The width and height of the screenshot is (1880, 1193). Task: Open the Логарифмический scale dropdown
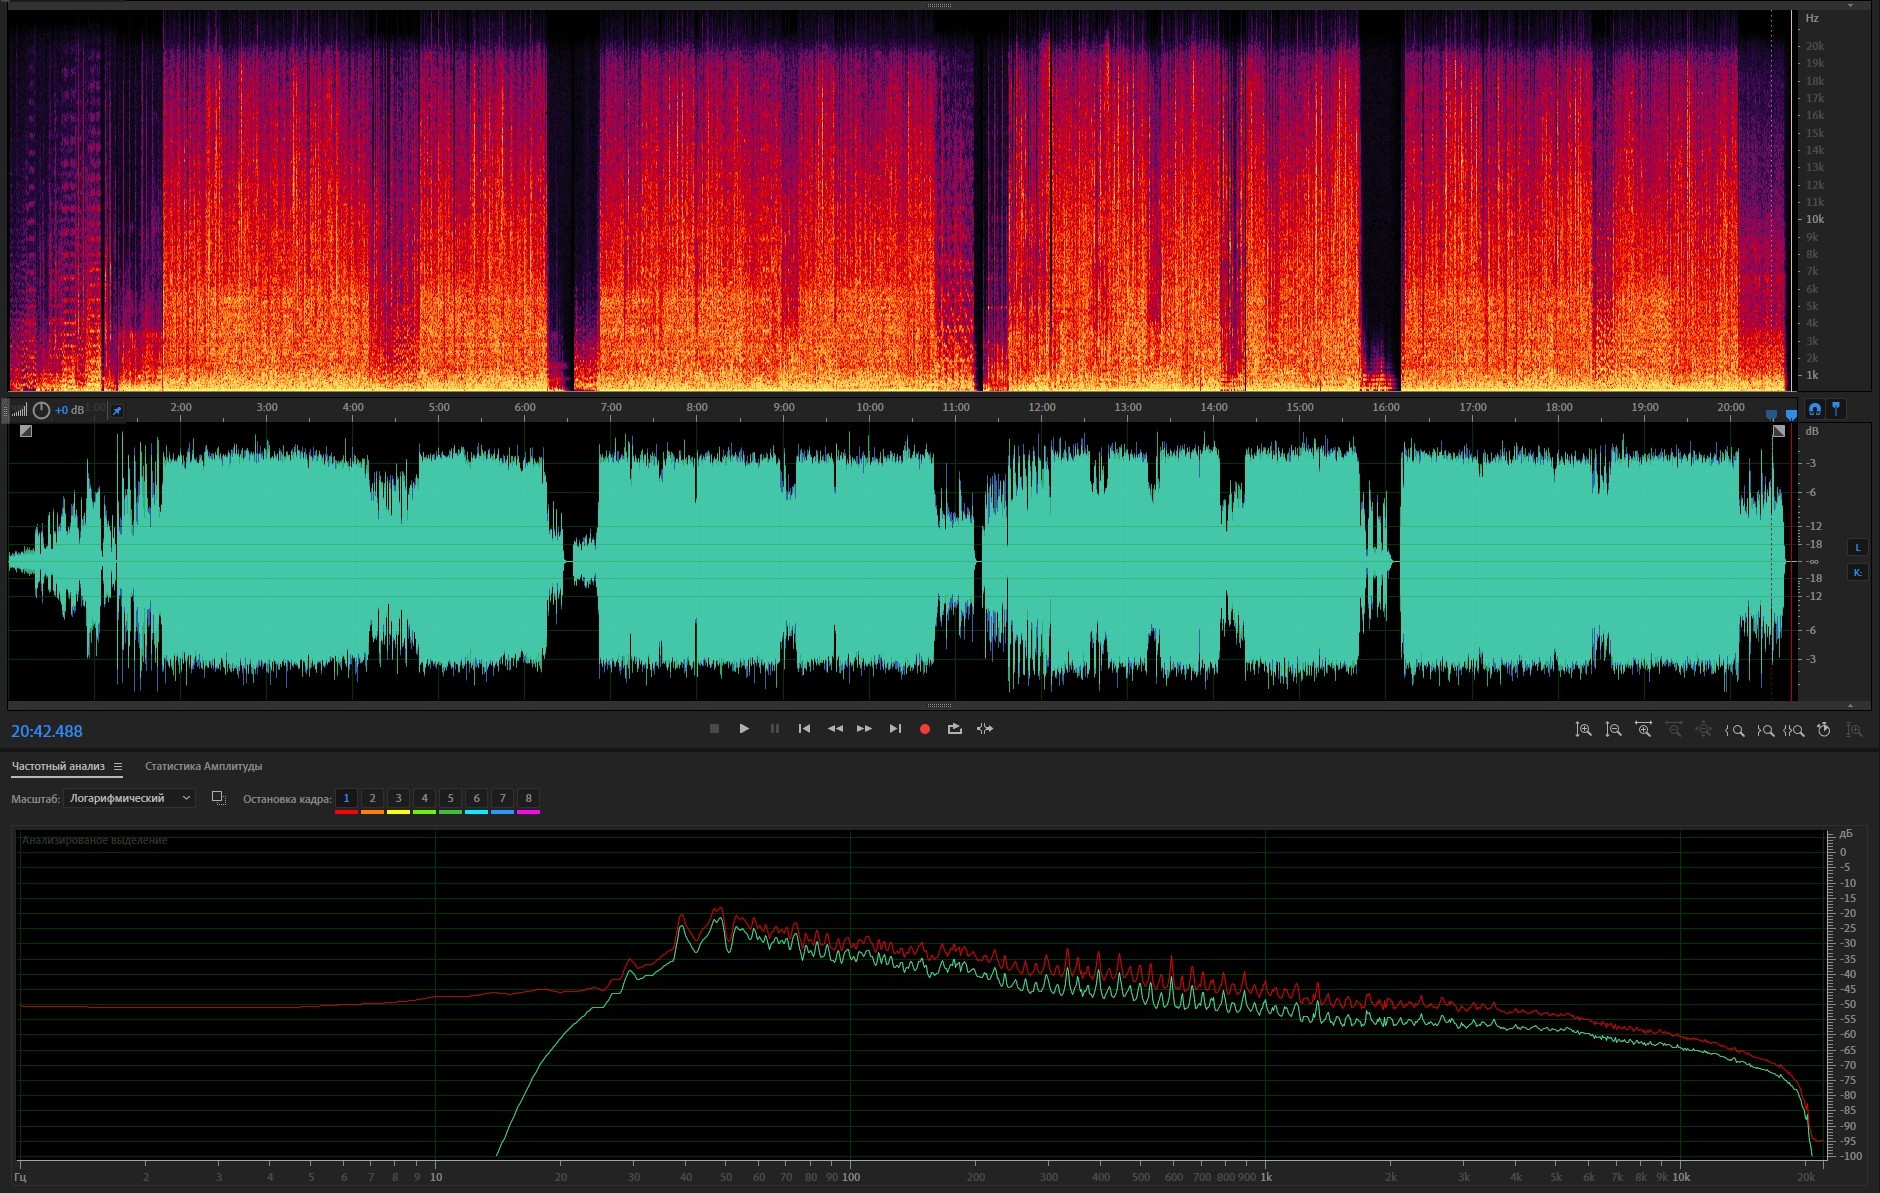[129, 798]
